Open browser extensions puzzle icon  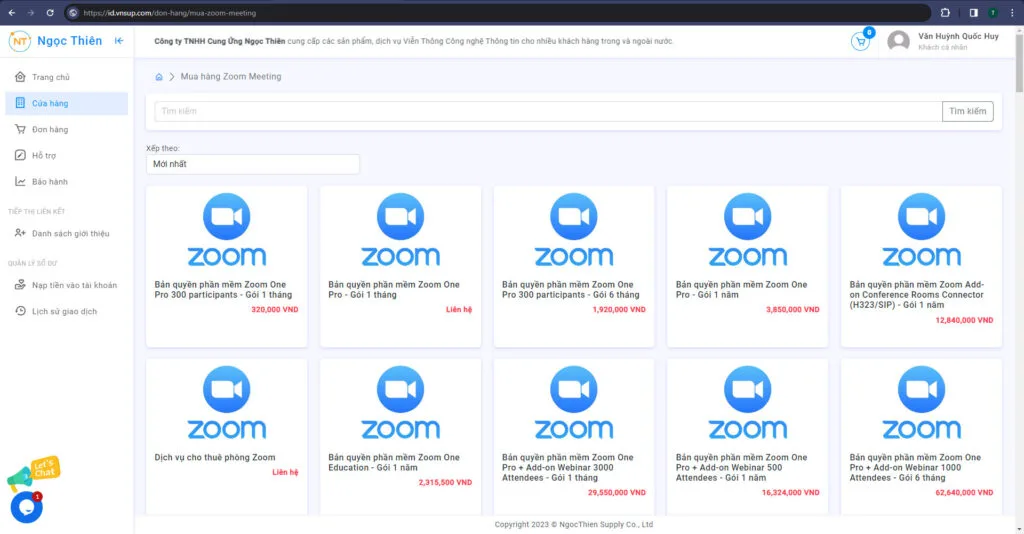[x=945, y=12]
